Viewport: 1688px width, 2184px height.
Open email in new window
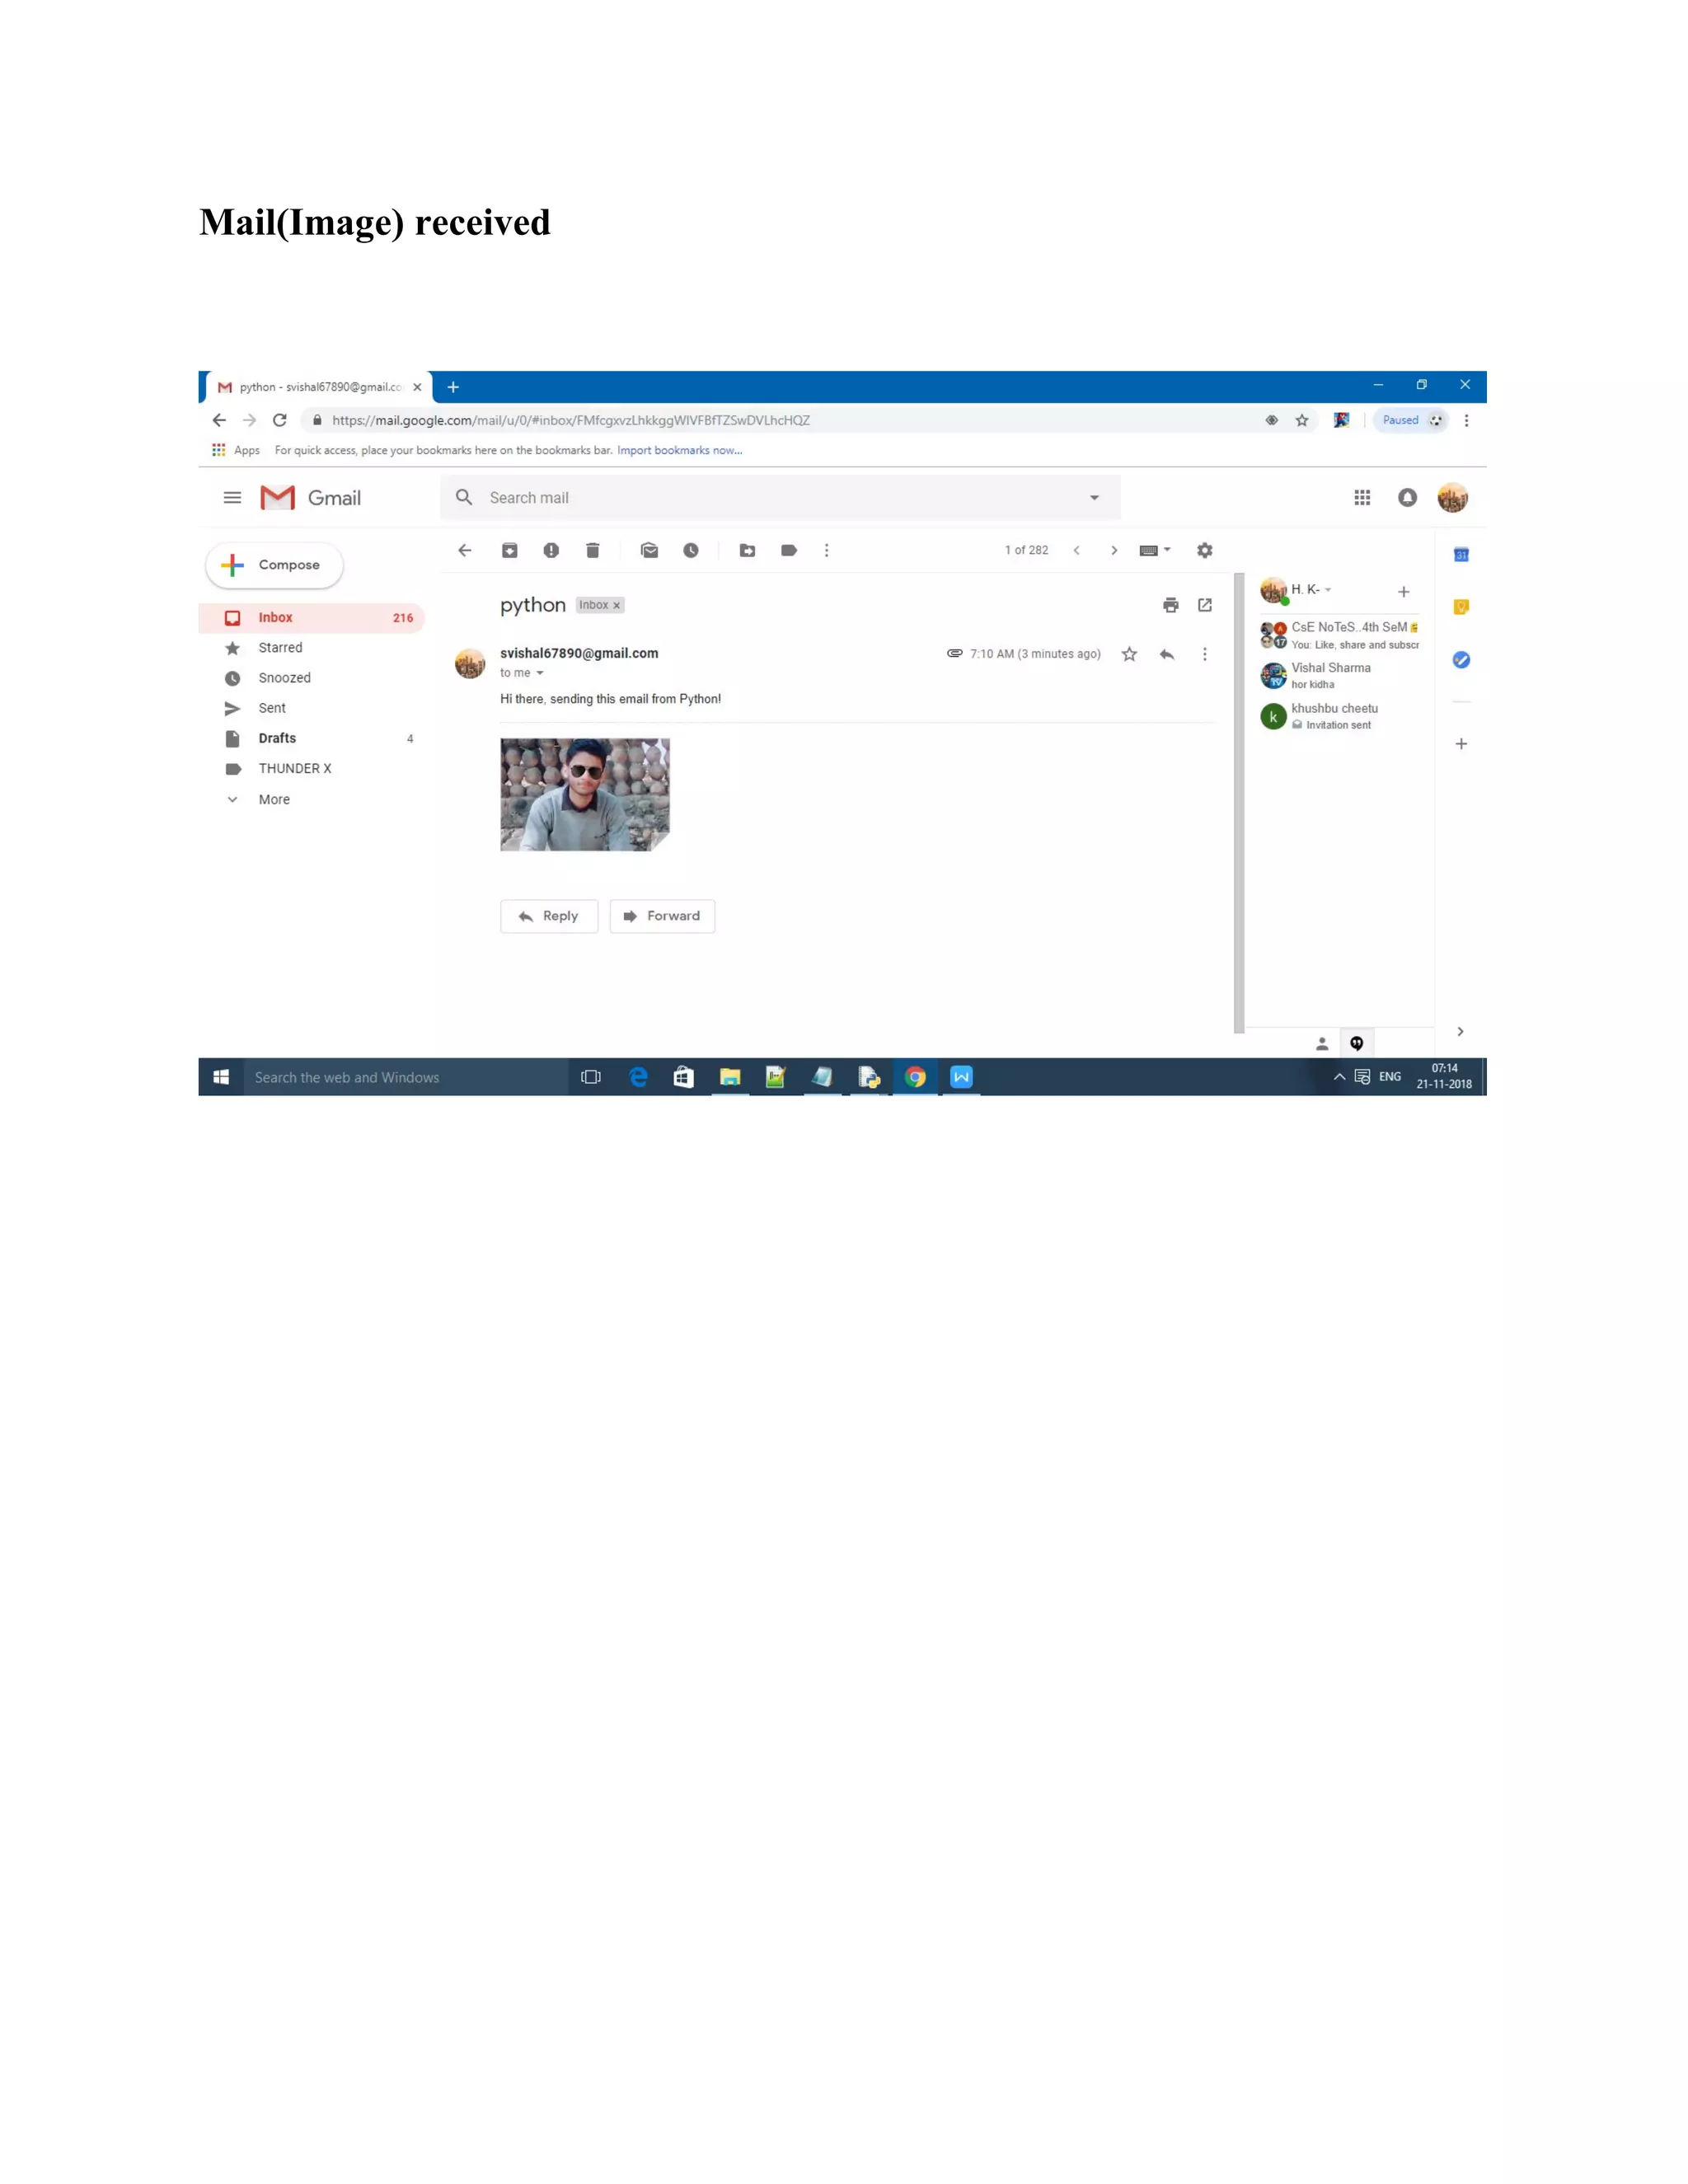click(x=1205, y=605)
